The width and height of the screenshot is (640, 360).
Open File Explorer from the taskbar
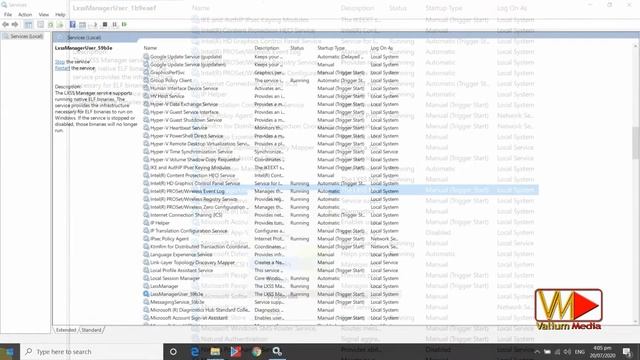215,351
